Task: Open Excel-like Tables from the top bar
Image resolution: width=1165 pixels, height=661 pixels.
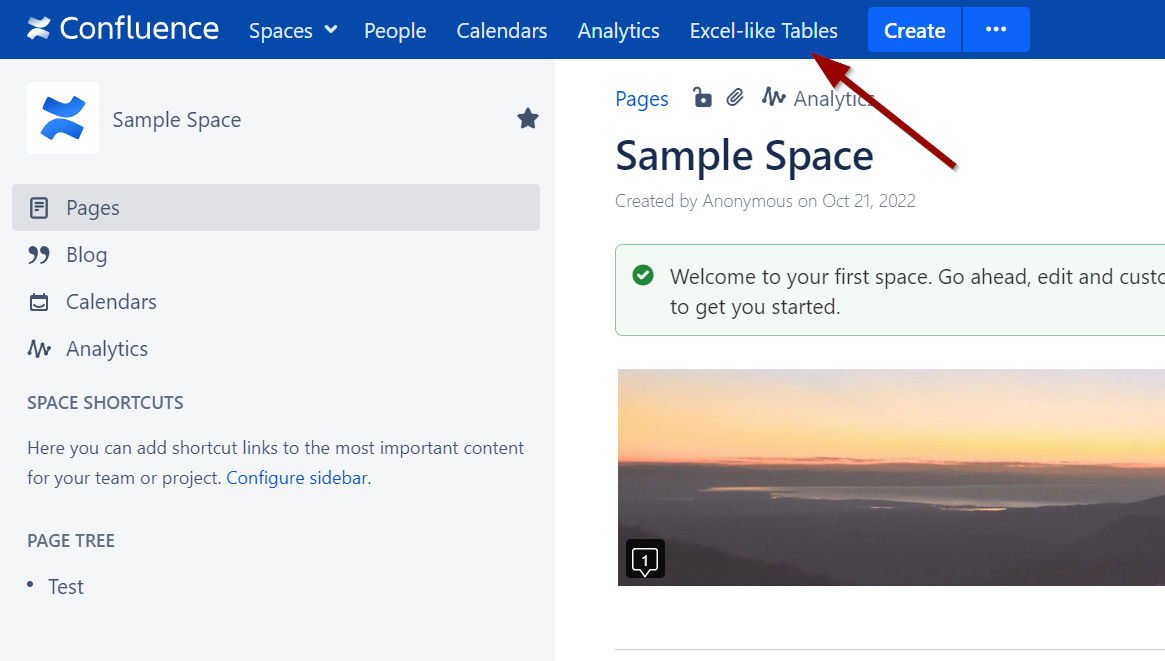Action: pyautogui.click(x=763, y=30)
